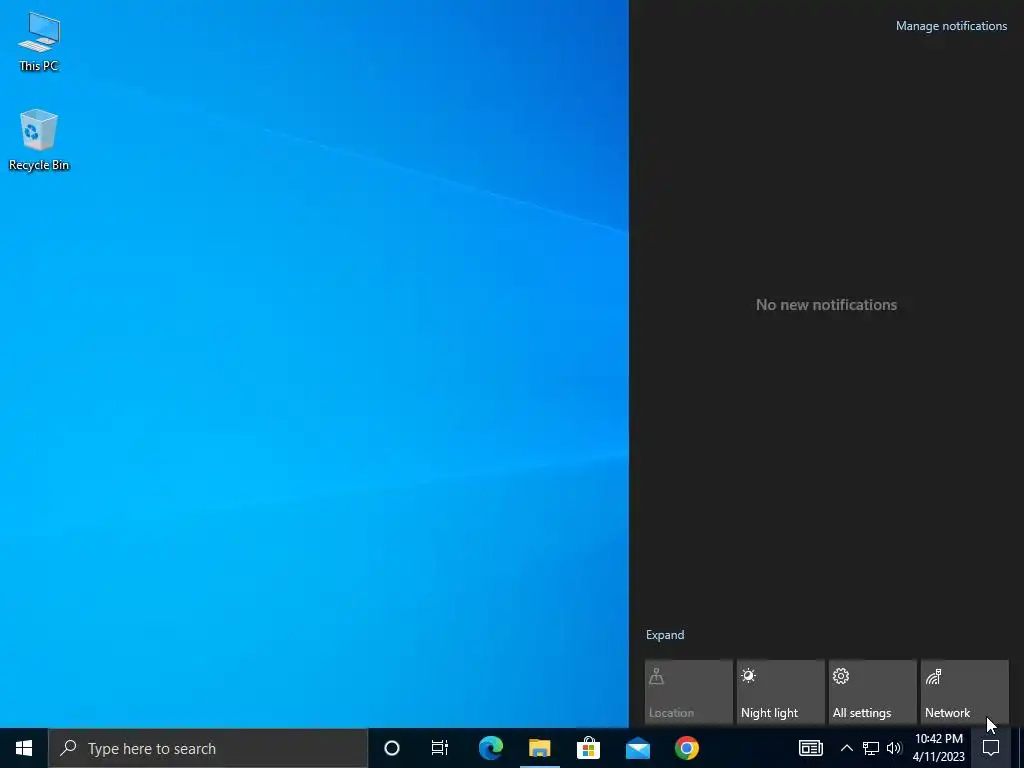The image size is (1024, 768).
Task: Launch Google Chrome from the taskbar
Action: click(686, 748)
